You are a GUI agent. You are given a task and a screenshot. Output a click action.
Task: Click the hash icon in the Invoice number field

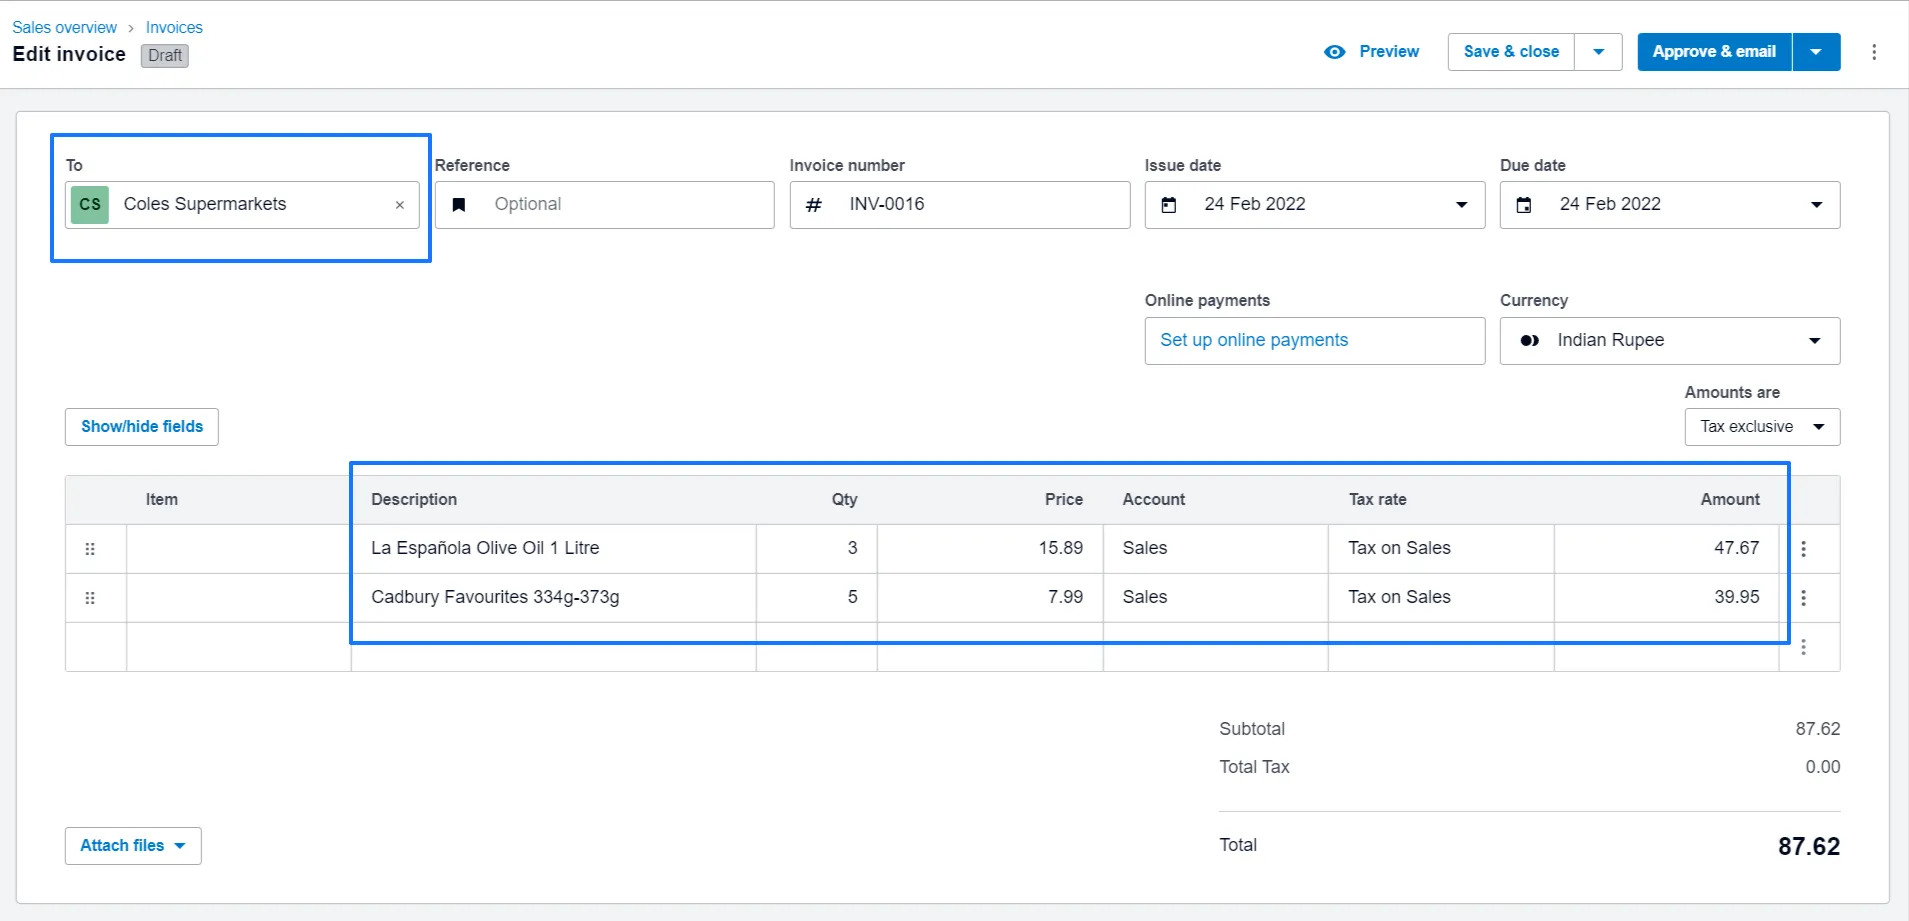(814, 205)
